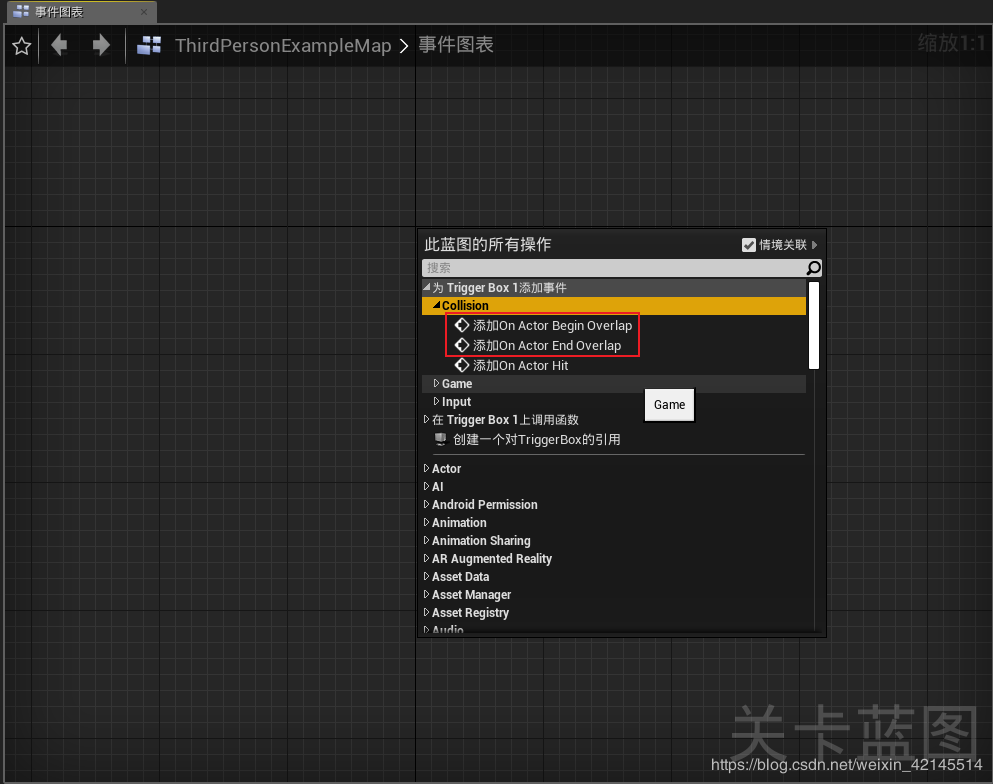Expand the Android Permission category

coord(426,504)
